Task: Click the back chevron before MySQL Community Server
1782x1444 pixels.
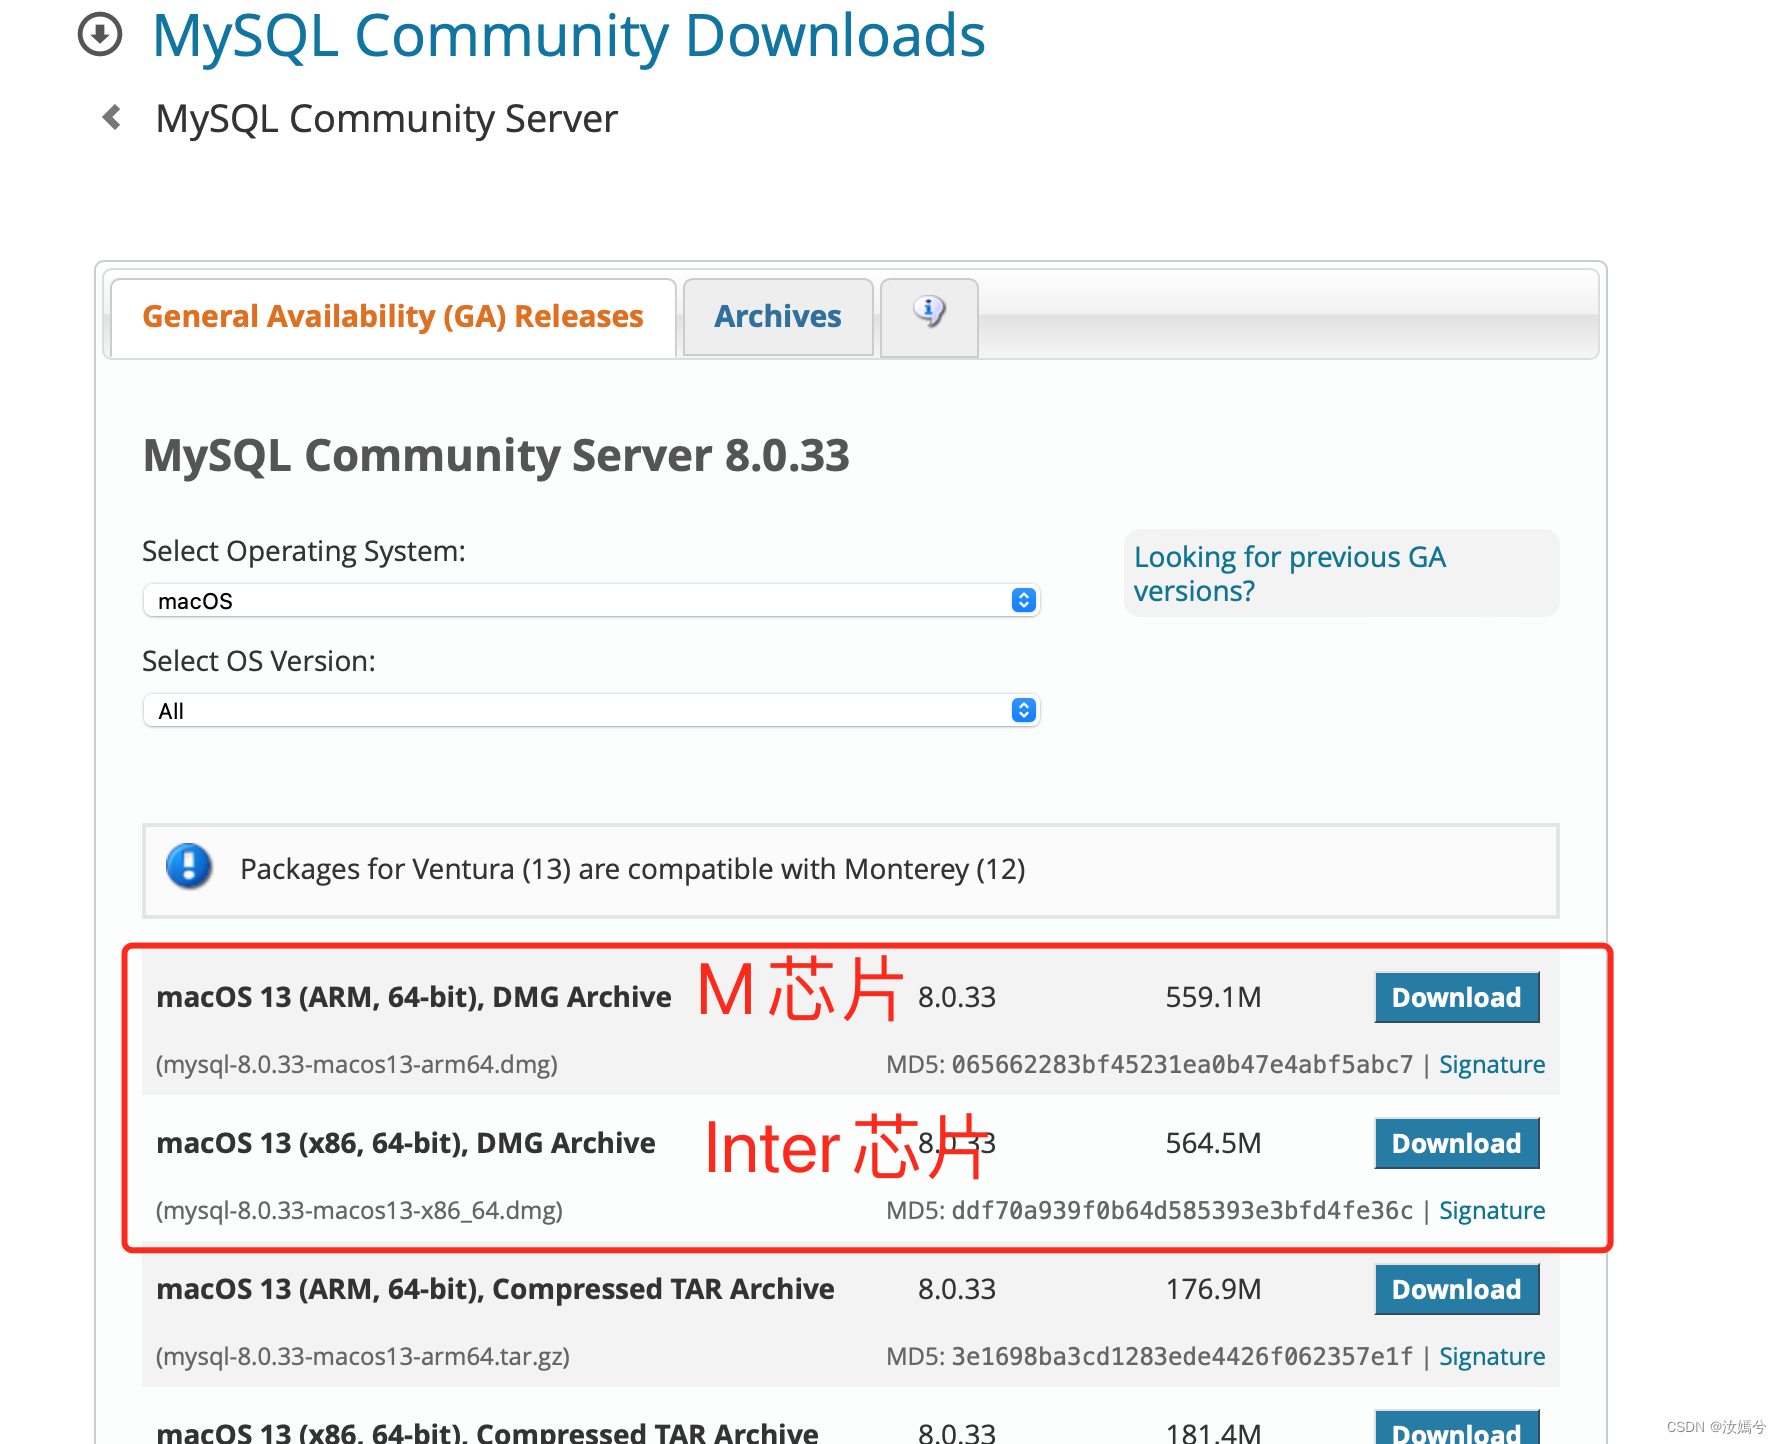Action: [x=112, y=118]
